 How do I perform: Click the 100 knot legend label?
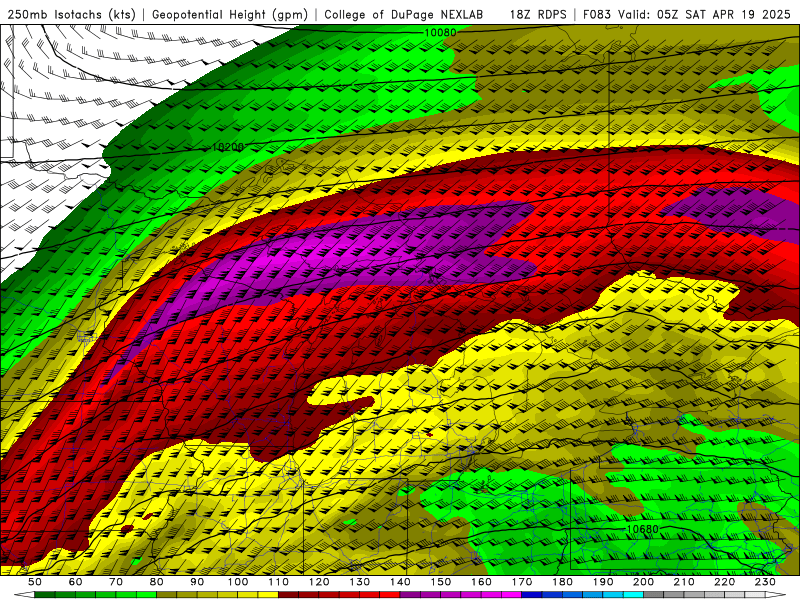(x=238, y=582)
